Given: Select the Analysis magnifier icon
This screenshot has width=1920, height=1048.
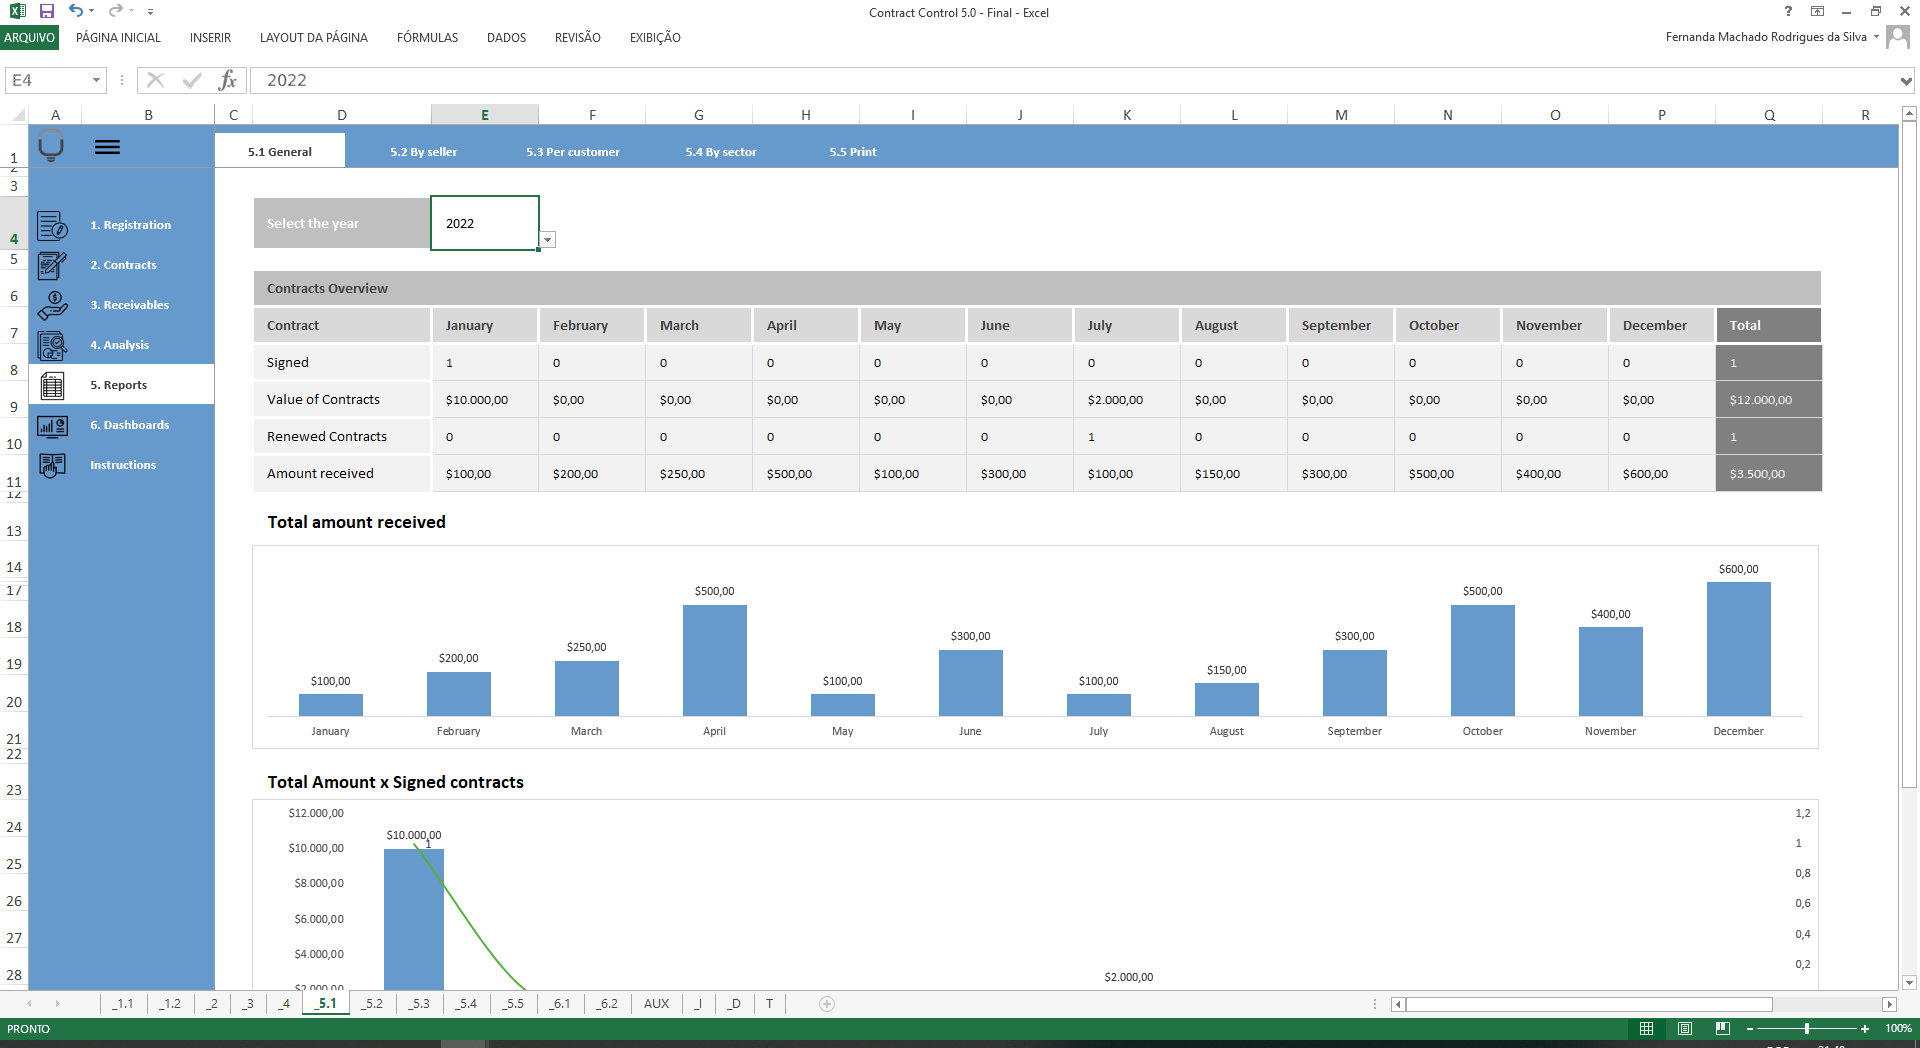Looking at the screenshot, I should (x=52, y=345).
